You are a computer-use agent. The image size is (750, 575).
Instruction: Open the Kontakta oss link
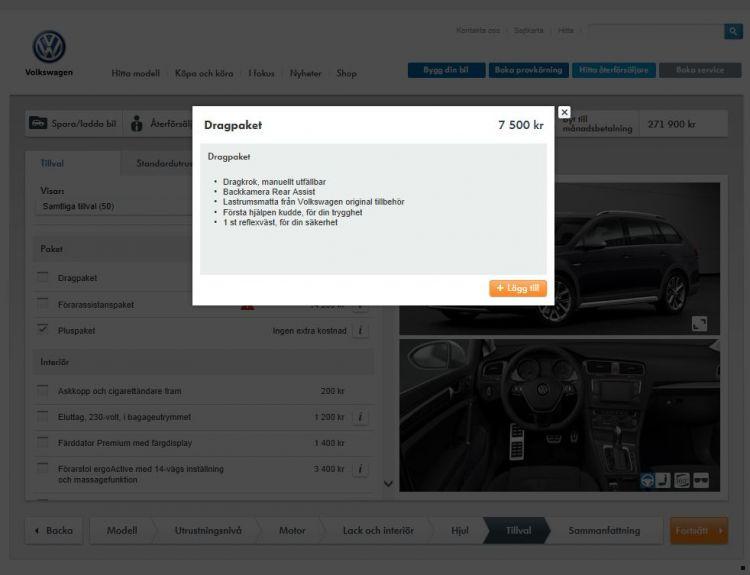[478, 30]
